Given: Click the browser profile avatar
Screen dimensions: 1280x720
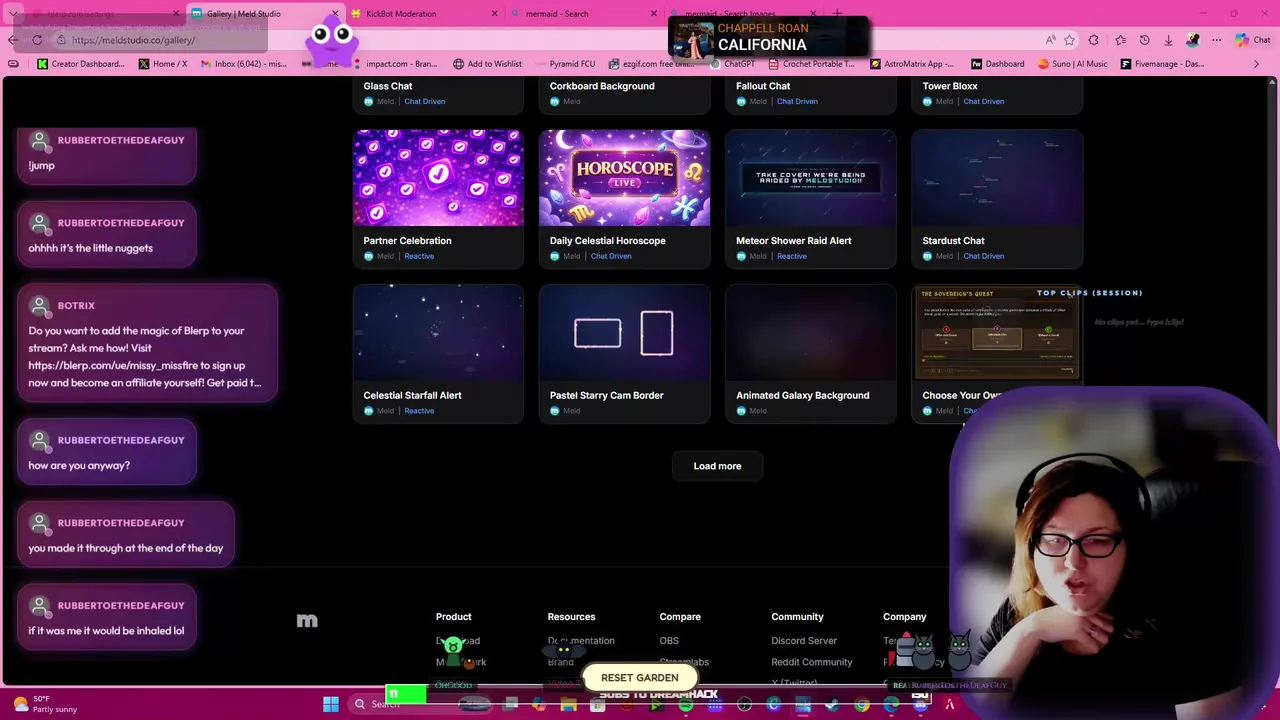Looking at the screenshot, I should 1192,40.
